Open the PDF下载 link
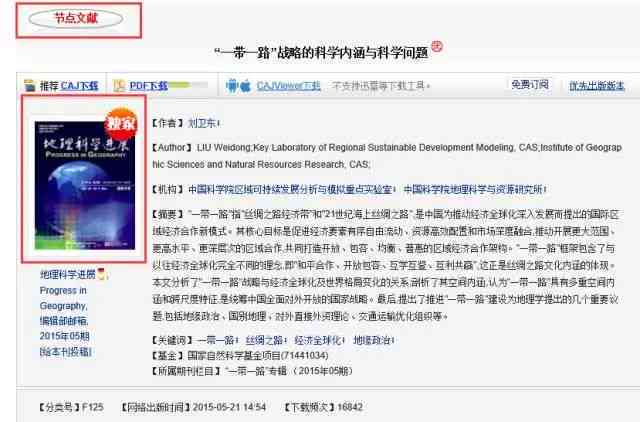The width and height of the screenshot is (640, 422). click(x=149, y=86)
